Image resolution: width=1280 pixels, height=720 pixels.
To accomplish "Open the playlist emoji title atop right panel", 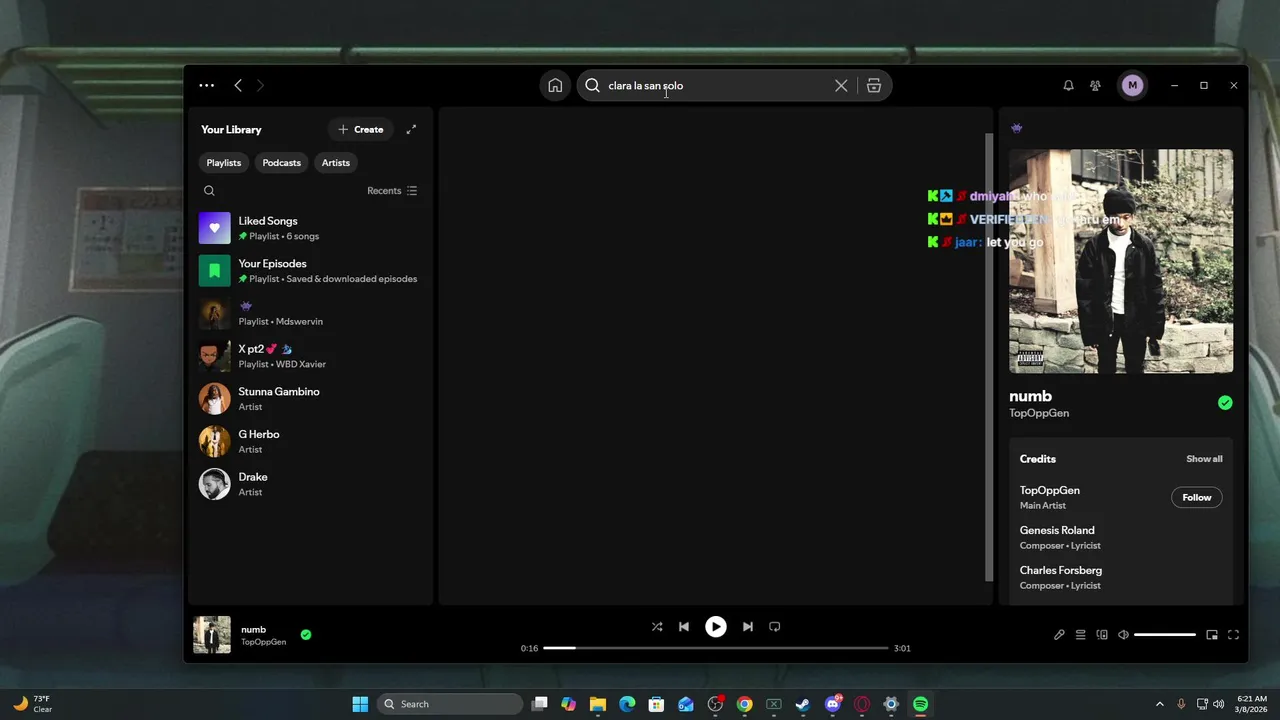I will coord(1016,128).
